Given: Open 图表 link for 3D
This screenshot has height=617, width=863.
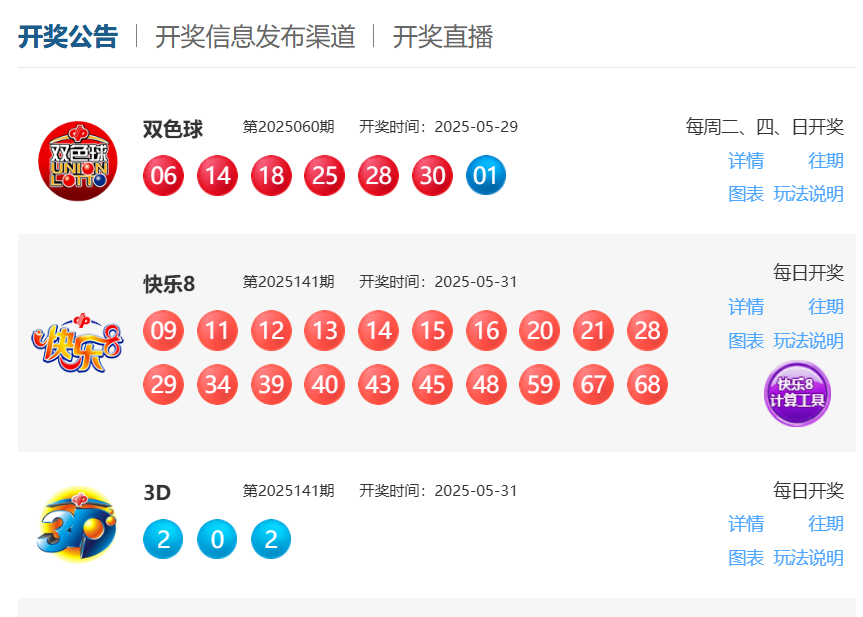Looking at the screenshot, I should [x=746, y=558].
